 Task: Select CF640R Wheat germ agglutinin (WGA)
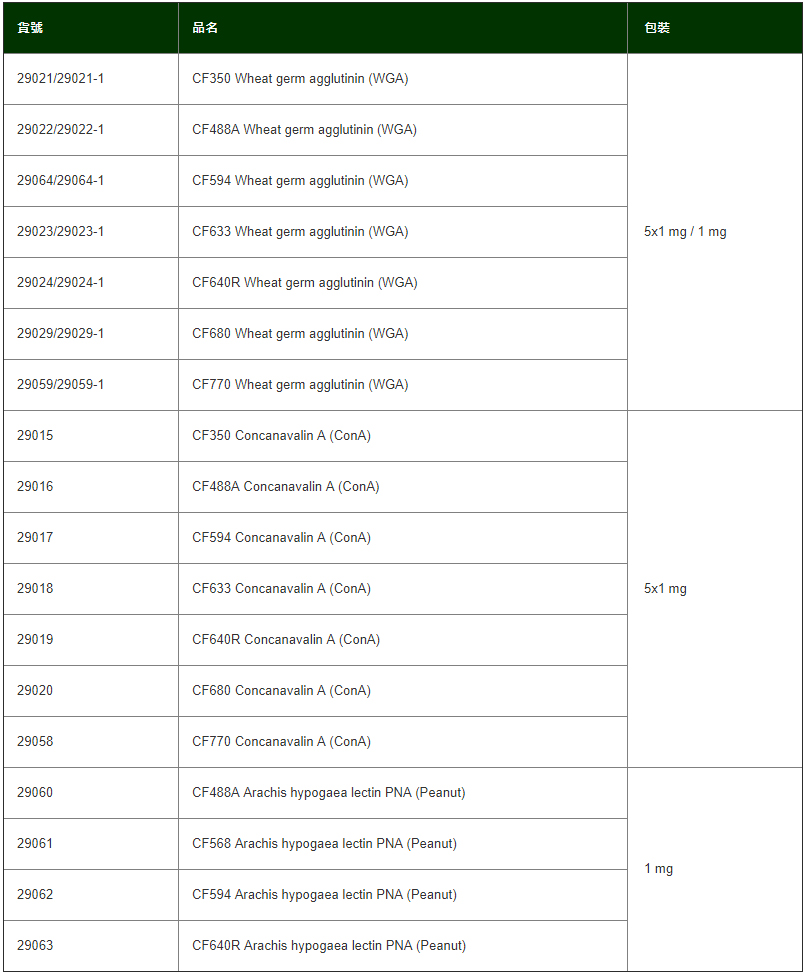point(304,283)
